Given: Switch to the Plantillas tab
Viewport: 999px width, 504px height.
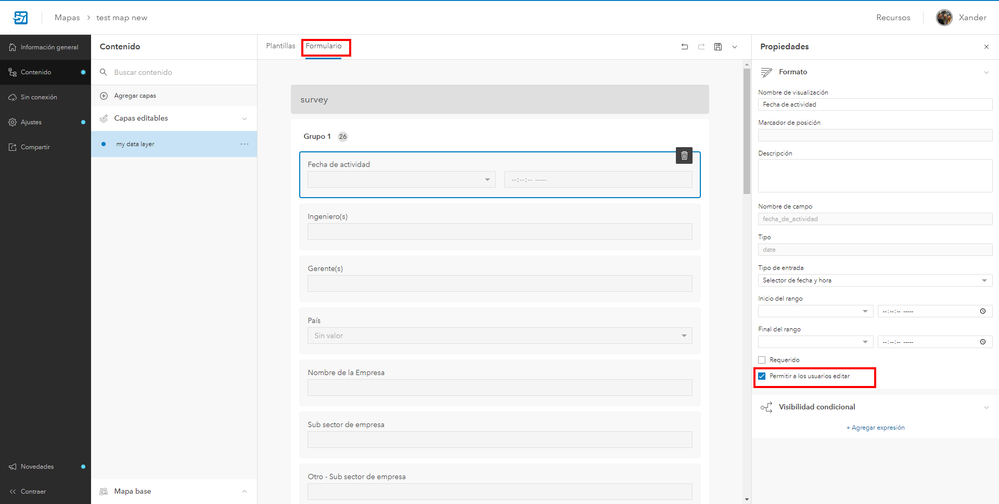Looking at the screenshot, I should coord(280,47).
